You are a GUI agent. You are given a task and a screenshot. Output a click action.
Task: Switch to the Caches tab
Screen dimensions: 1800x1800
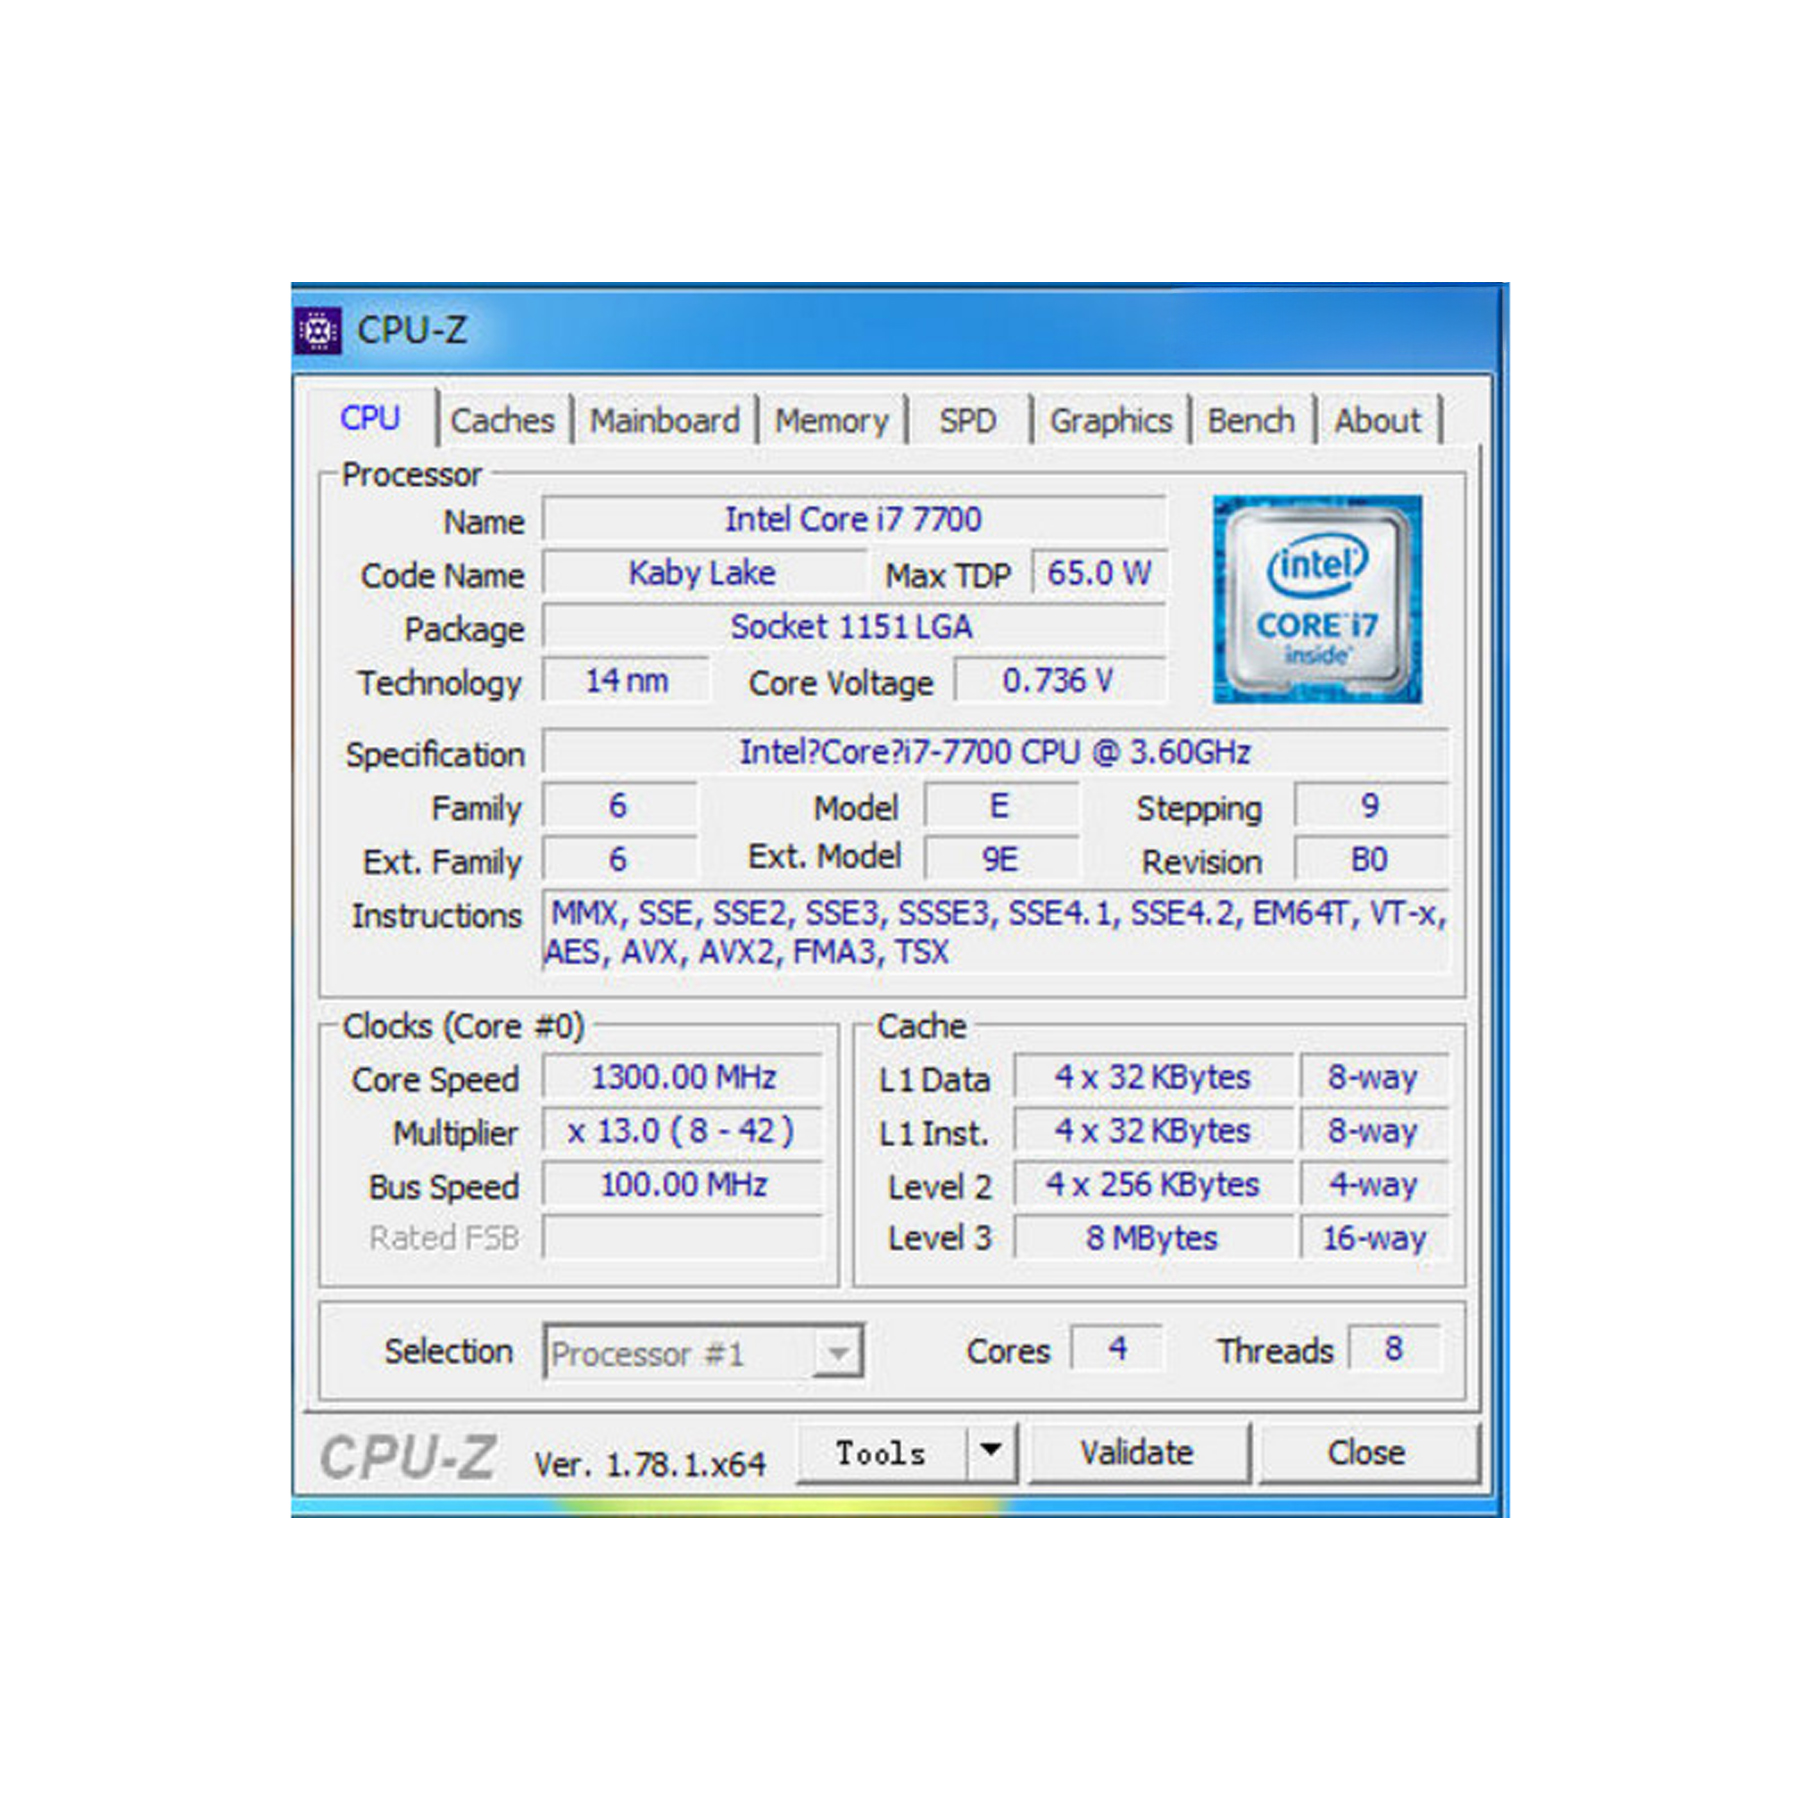point(502,421)
